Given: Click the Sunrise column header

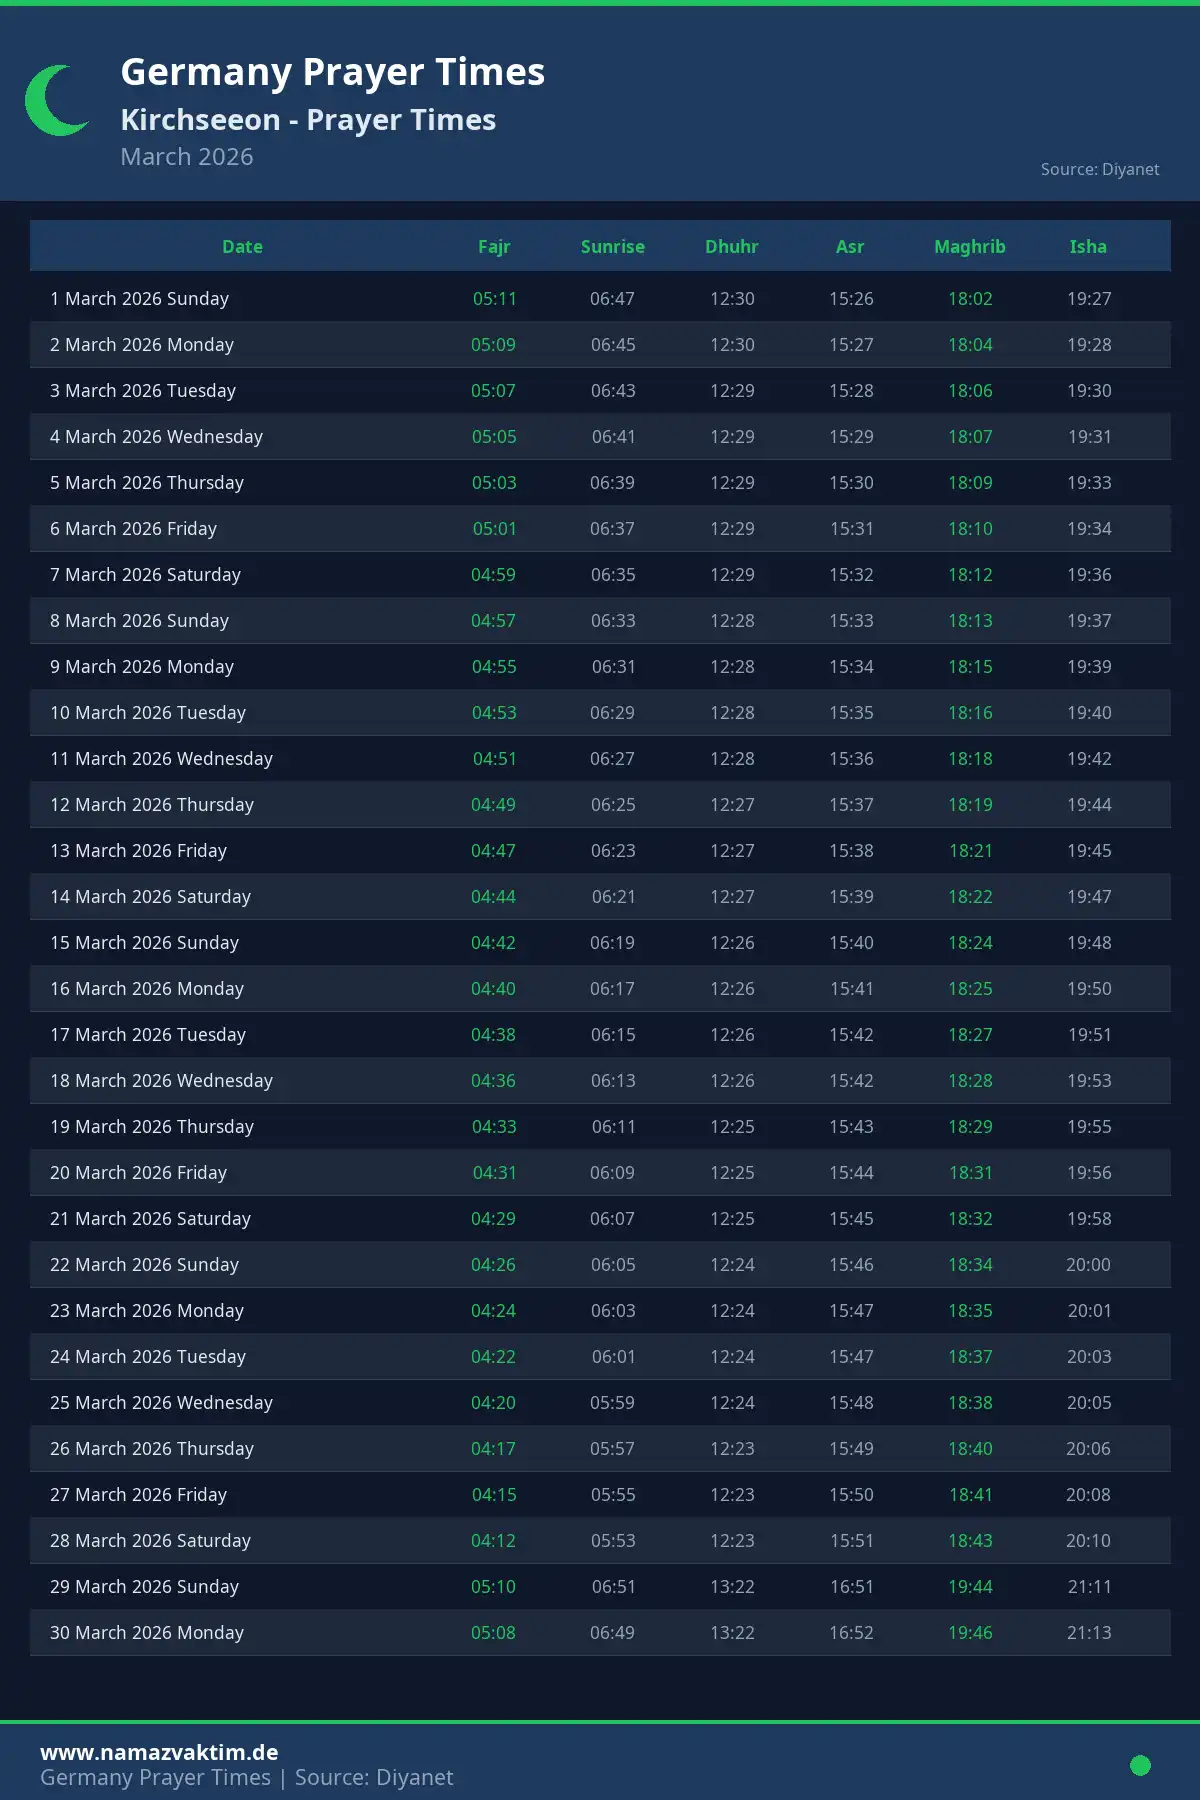Looking at the screenshot, I should pos(613,247).
